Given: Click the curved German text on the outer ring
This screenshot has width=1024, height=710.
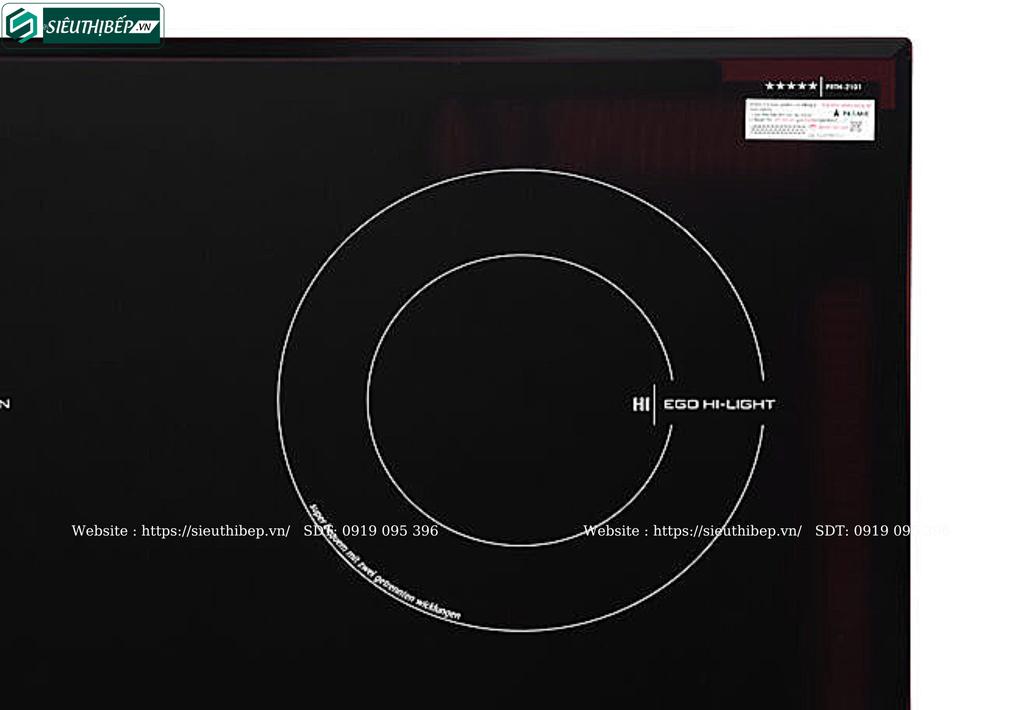Looking at the screenshot, I should point(384,562).
